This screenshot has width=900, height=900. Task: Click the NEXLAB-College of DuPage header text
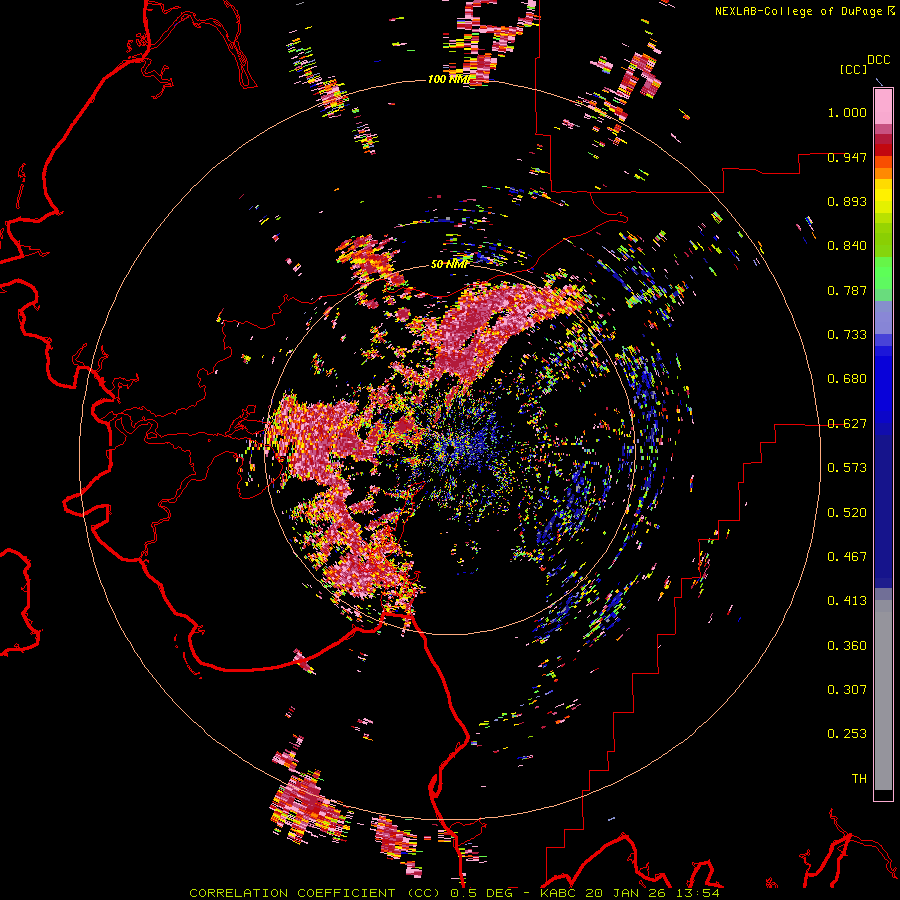(x=807, y=11)
